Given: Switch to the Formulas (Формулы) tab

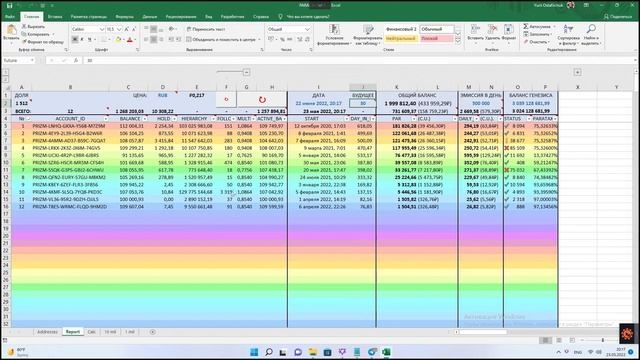Looking at the screenshot, I should tap(124, 17).
